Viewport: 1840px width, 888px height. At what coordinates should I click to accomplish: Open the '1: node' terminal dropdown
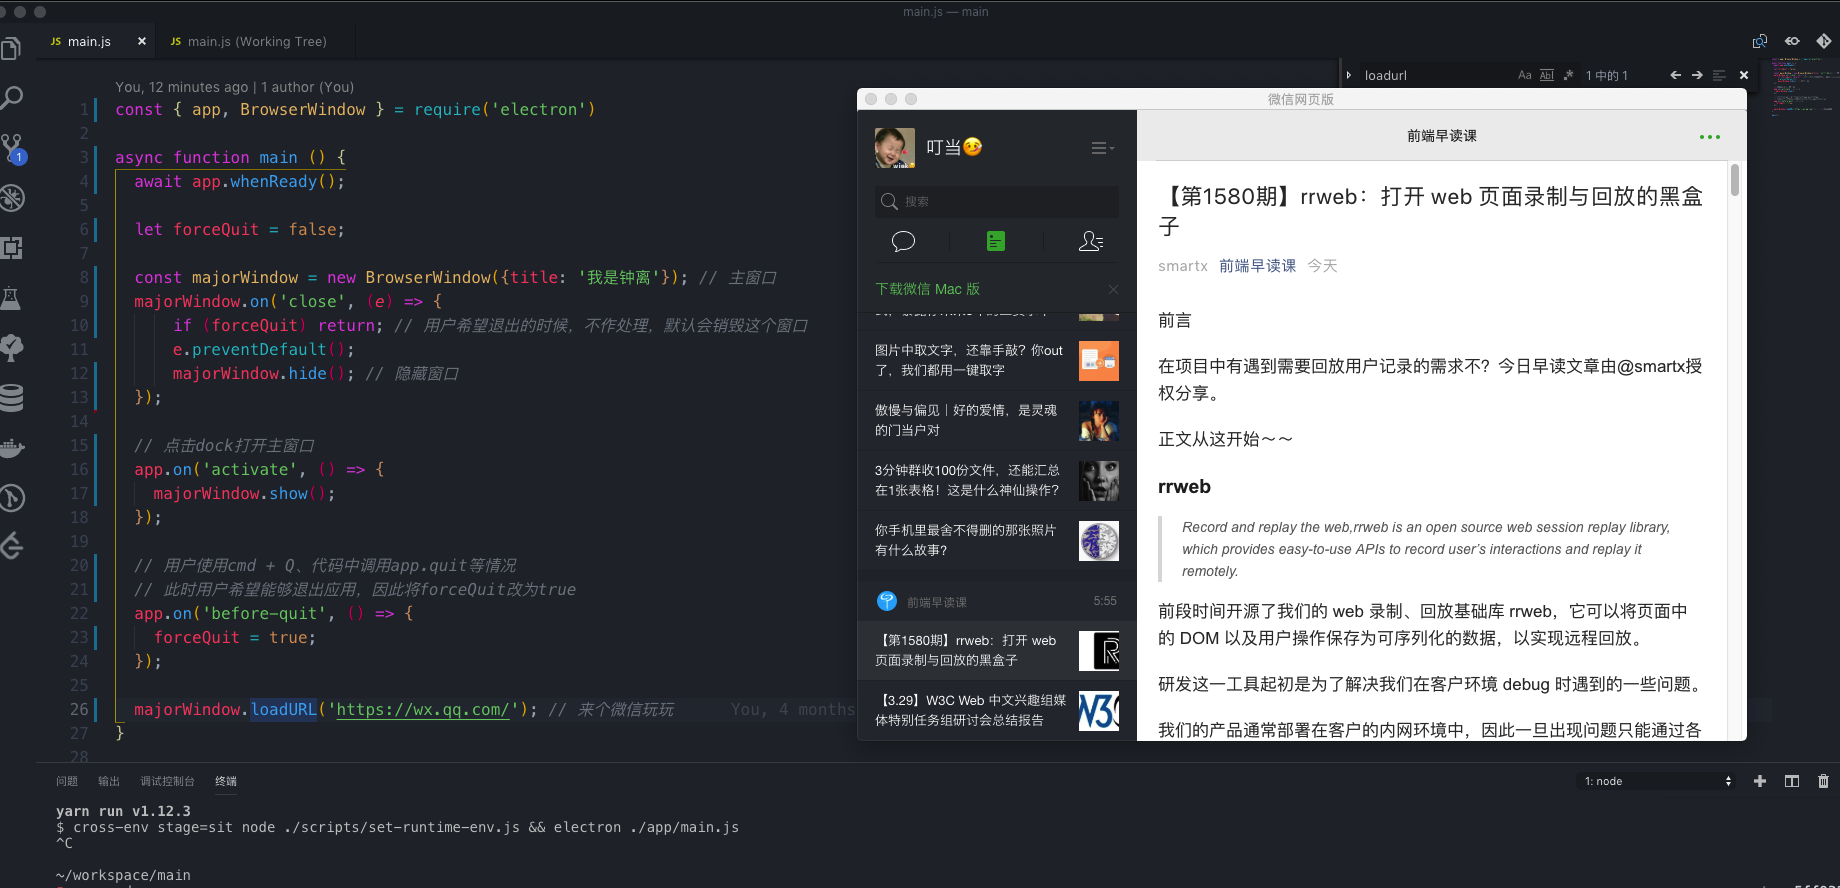(1657, 781)
